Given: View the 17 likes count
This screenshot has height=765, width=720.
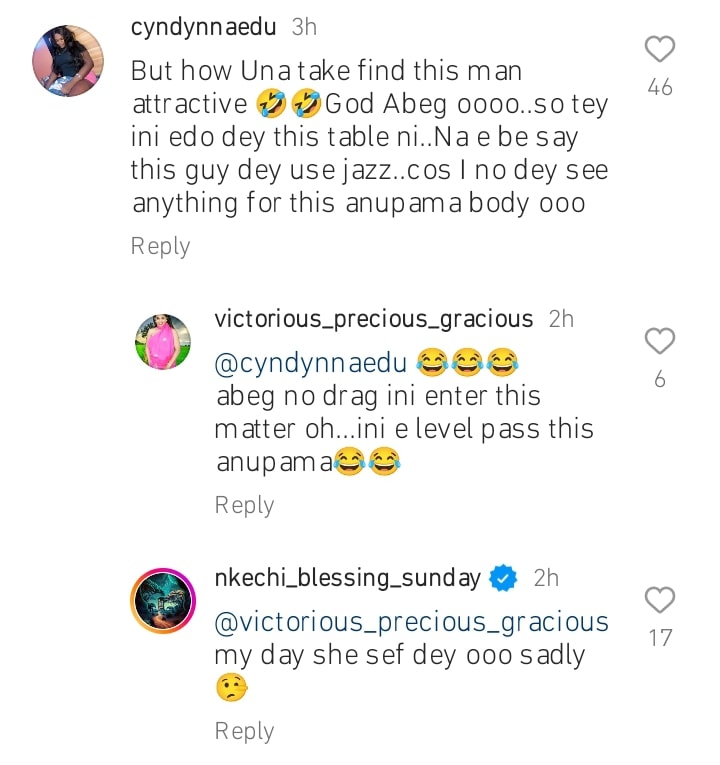Looking at the screenshot, I should click(x=660, y=638).
